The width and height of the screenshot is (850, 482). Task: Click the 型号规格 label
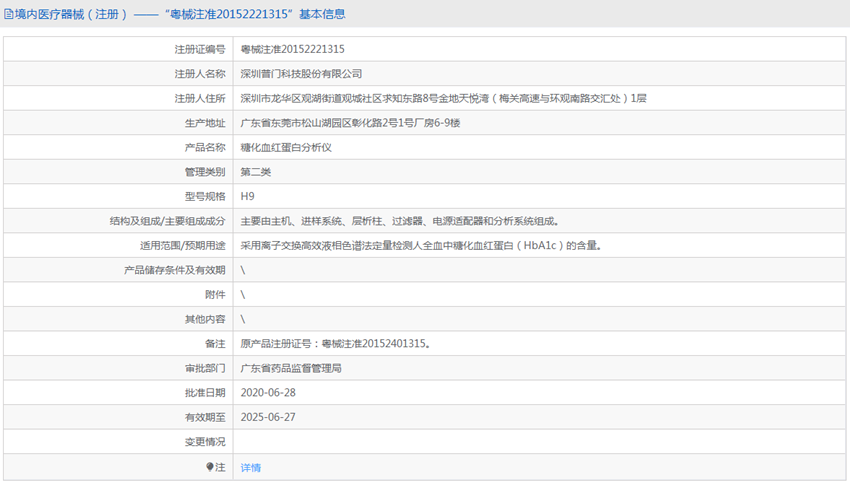coord(205,196)
